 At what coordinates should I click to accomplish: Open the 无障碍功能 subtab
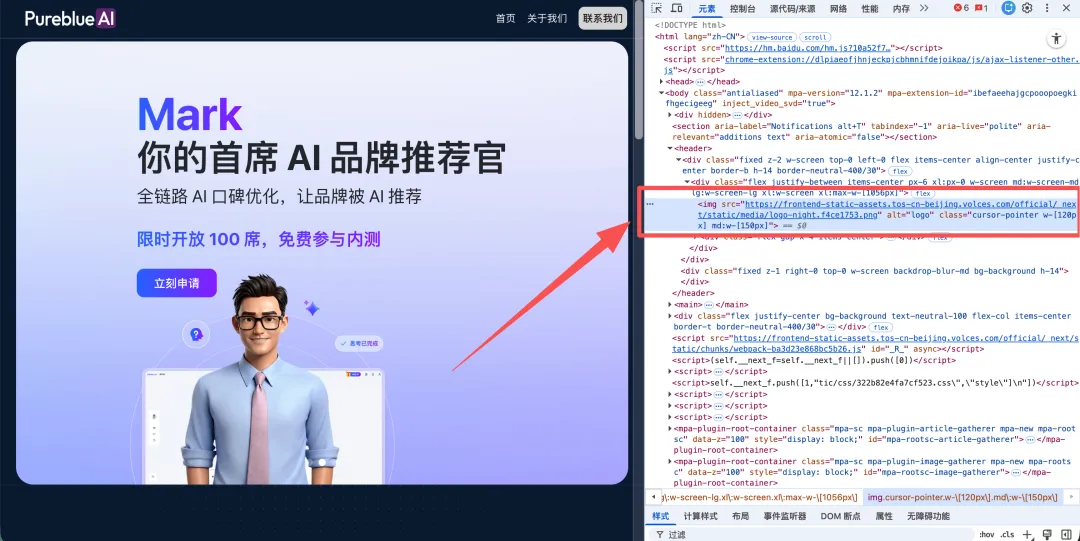click(x=928, y=516)
